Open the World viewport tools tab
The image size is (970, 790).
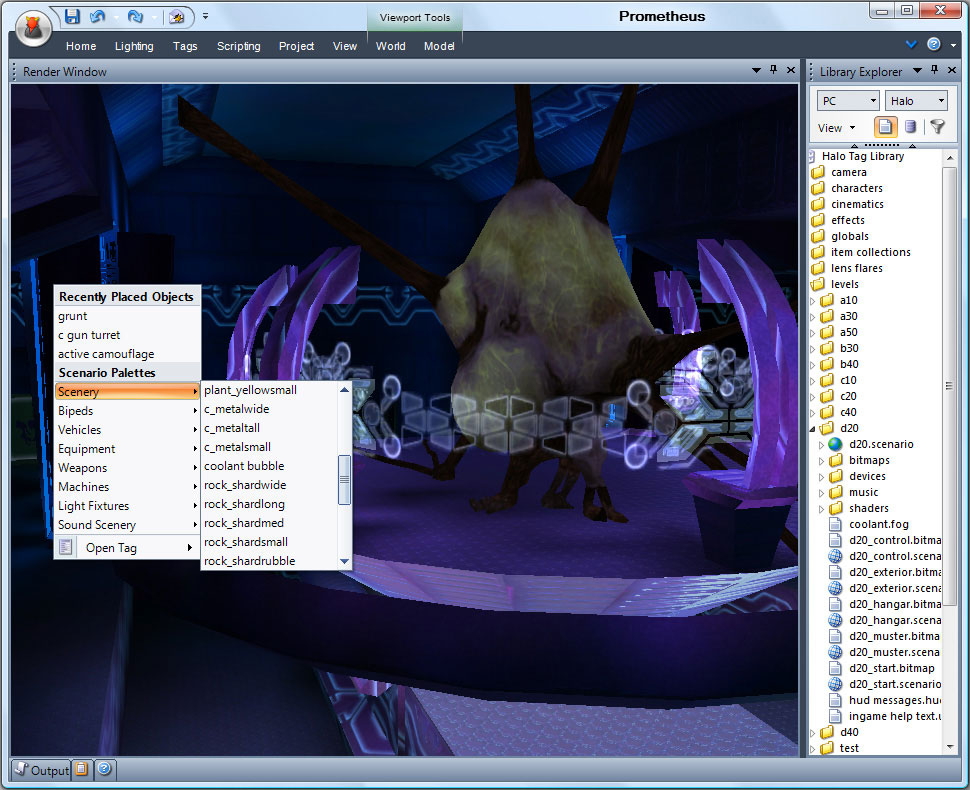coord(391,46)
